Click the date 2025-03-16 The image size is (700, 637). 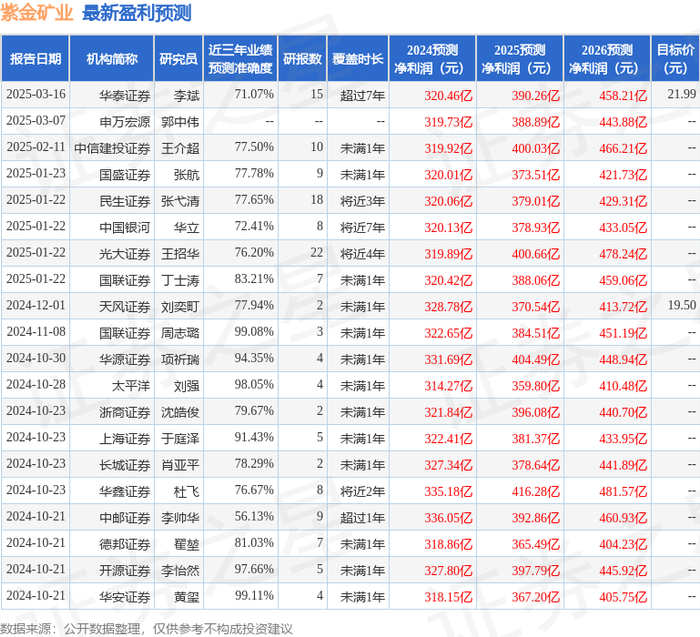(36, 94)
